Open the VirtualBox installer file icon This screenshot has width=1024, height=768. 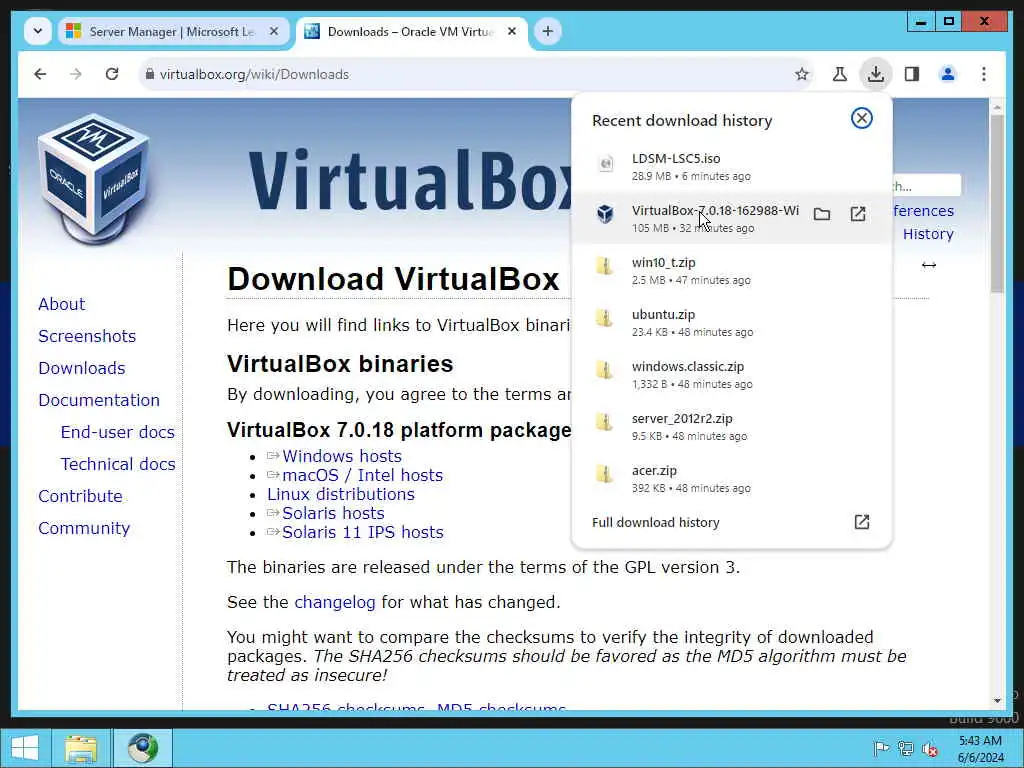coord(858,214)
